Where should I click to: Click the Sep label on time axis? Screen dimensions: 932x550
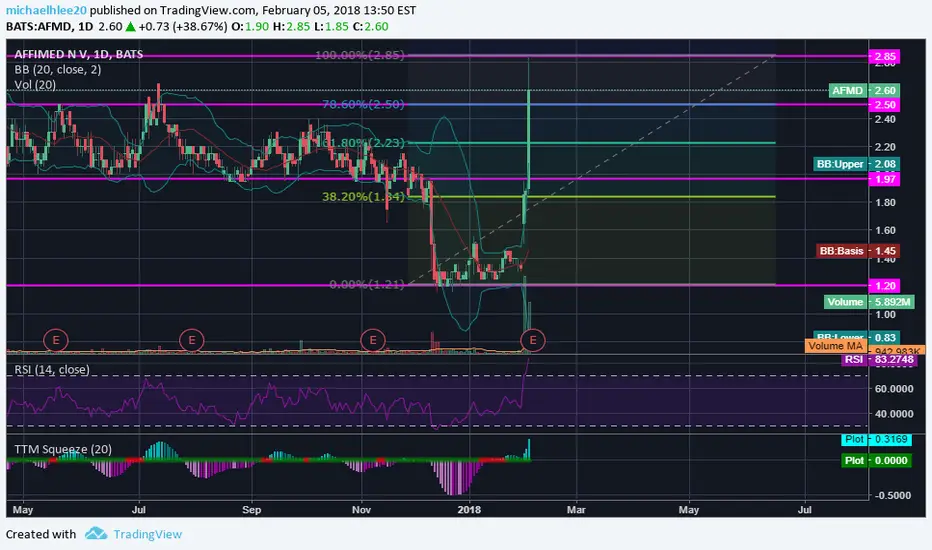pos(251,510)
